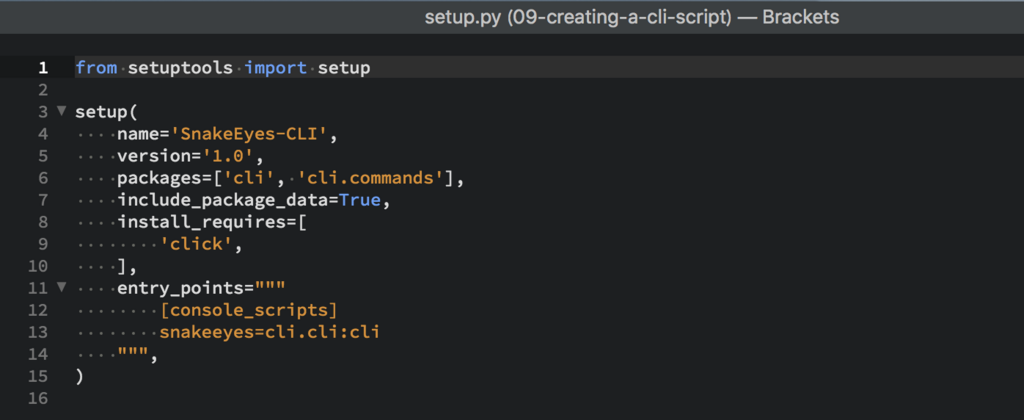Click gutter line number 6

tap(42, 178)
